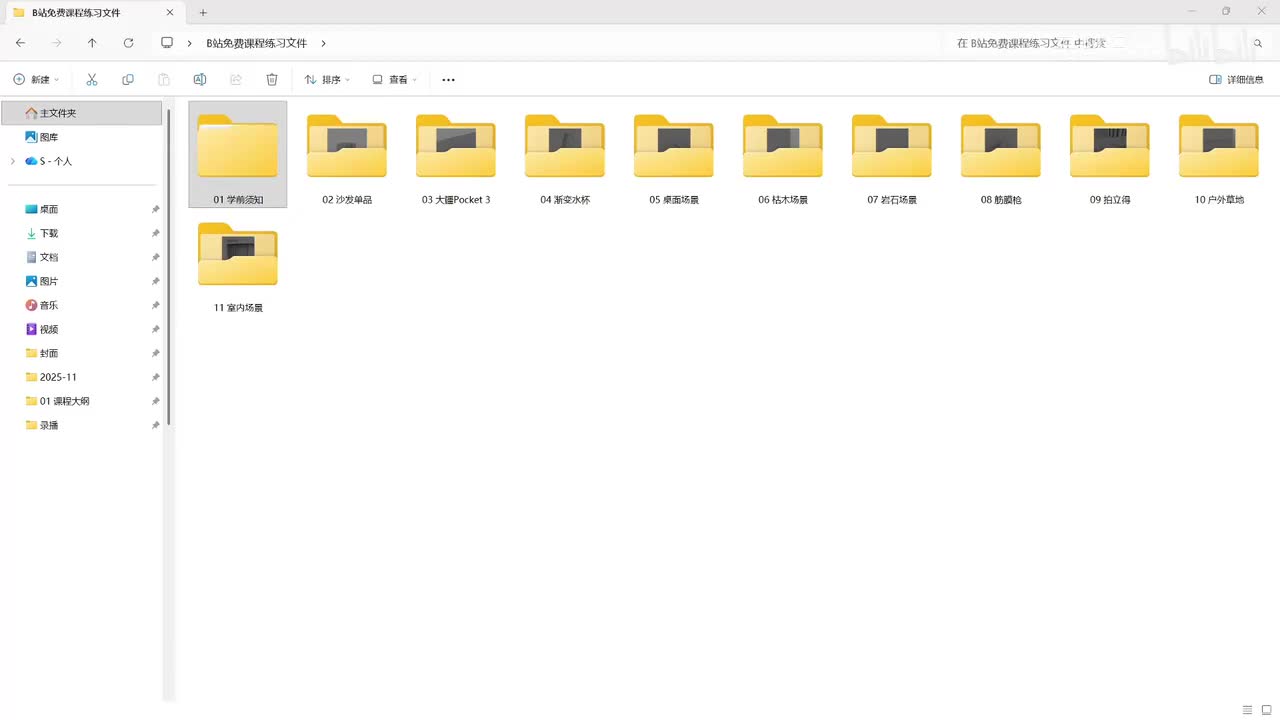
Task: Click the search magnifier icon
Action: [x=1258, y=43]
